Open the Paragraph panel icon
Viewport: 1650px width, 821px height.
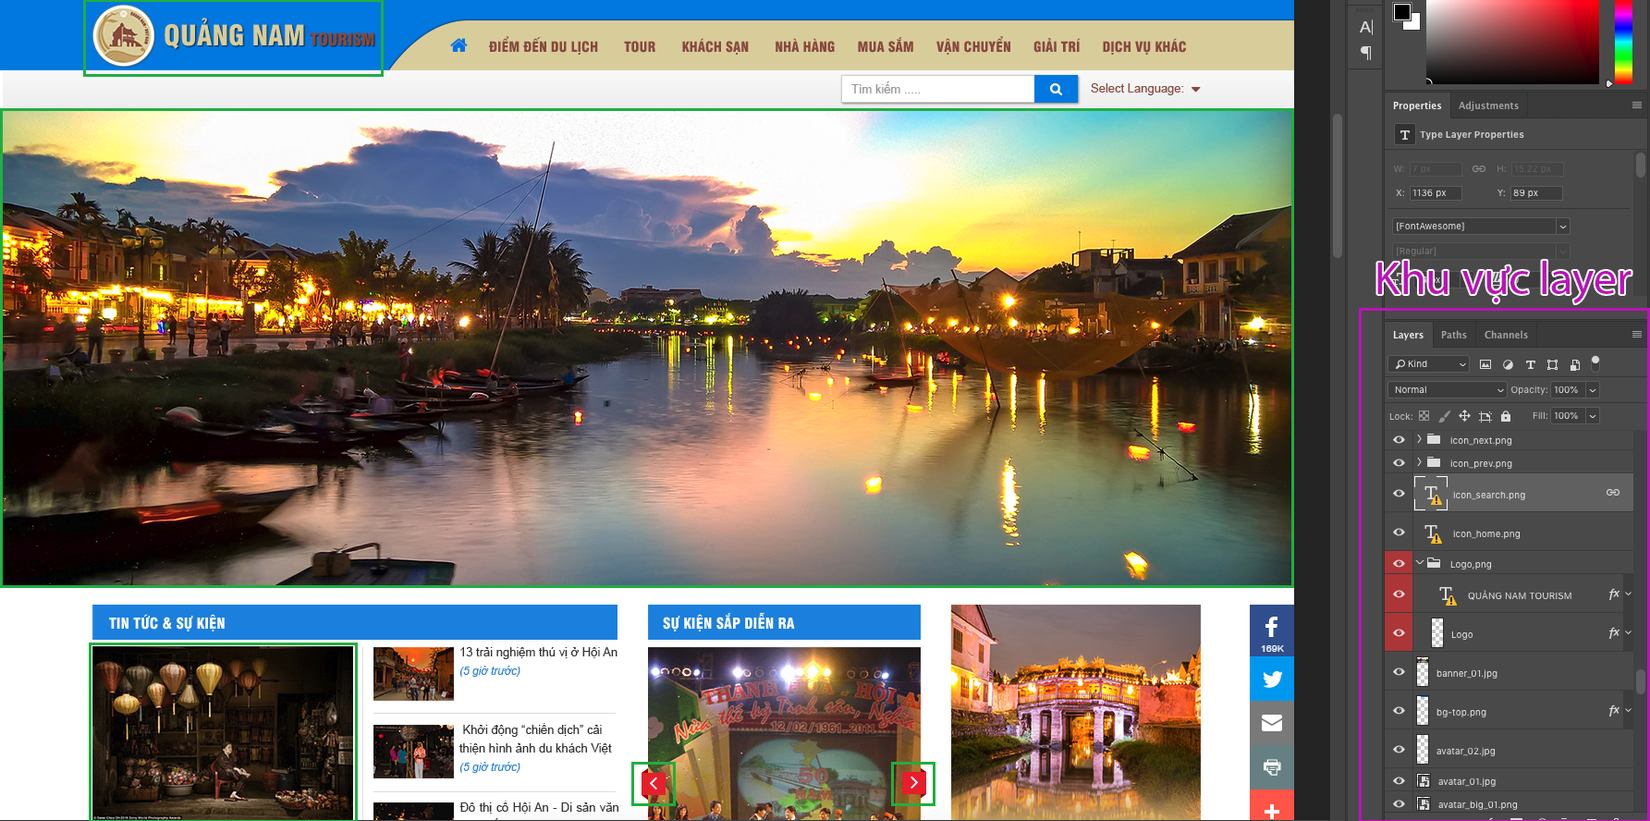pos(1366,53)
